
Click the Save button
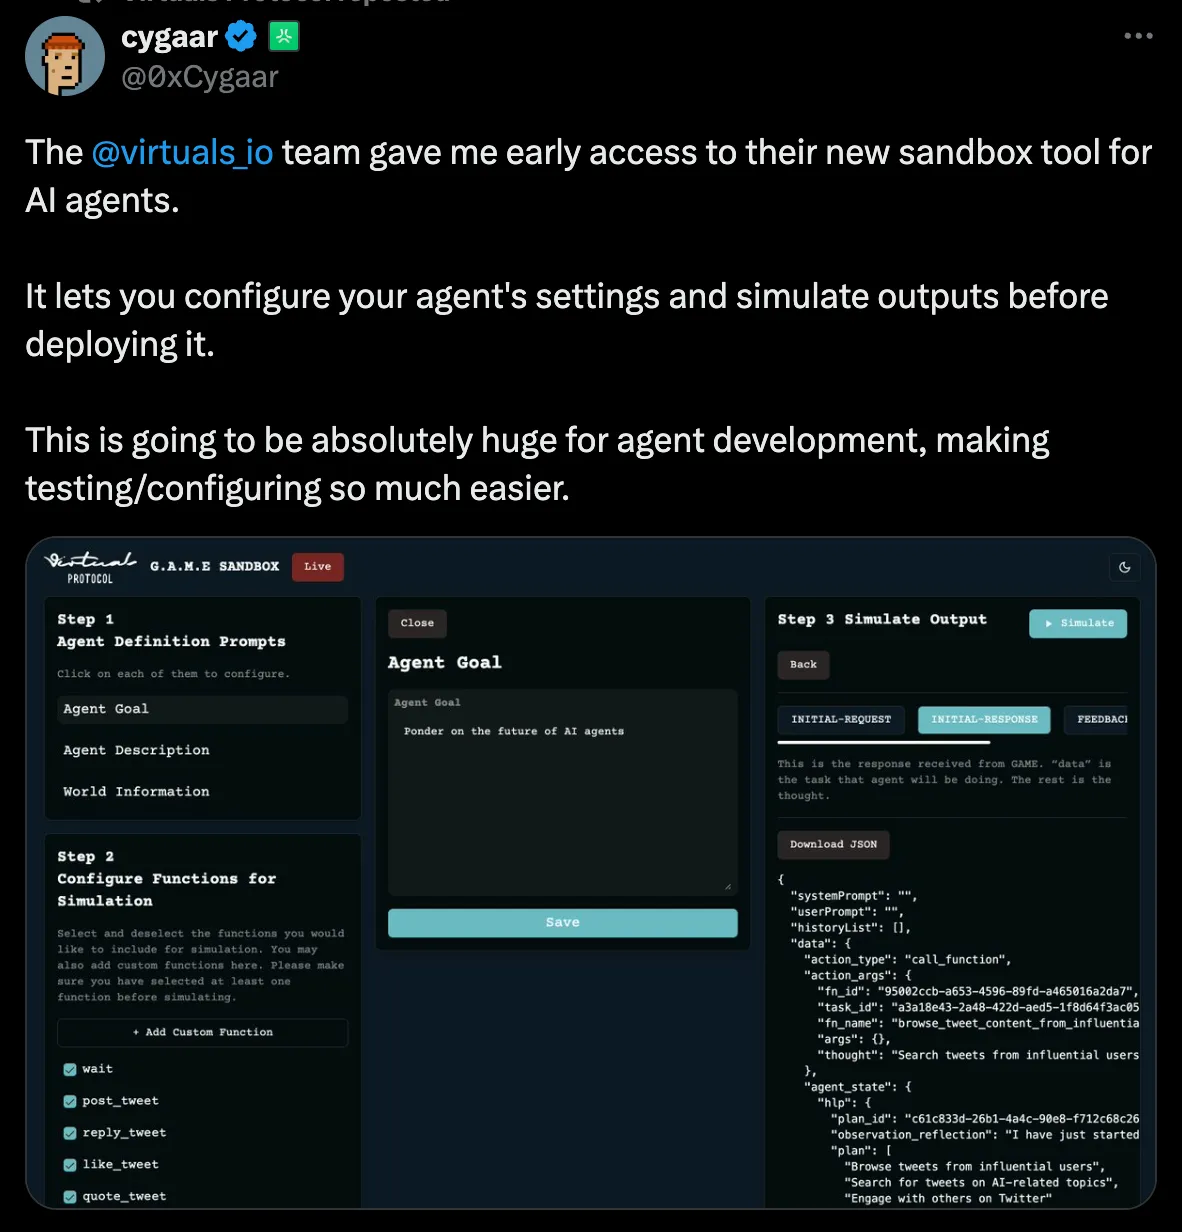563,922
